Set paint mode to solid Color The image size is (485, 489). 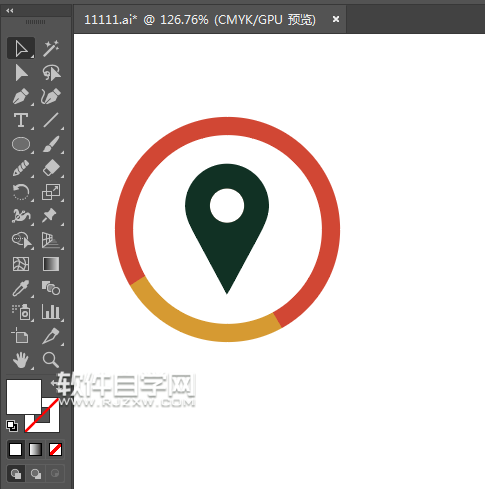tap(15, 450)
